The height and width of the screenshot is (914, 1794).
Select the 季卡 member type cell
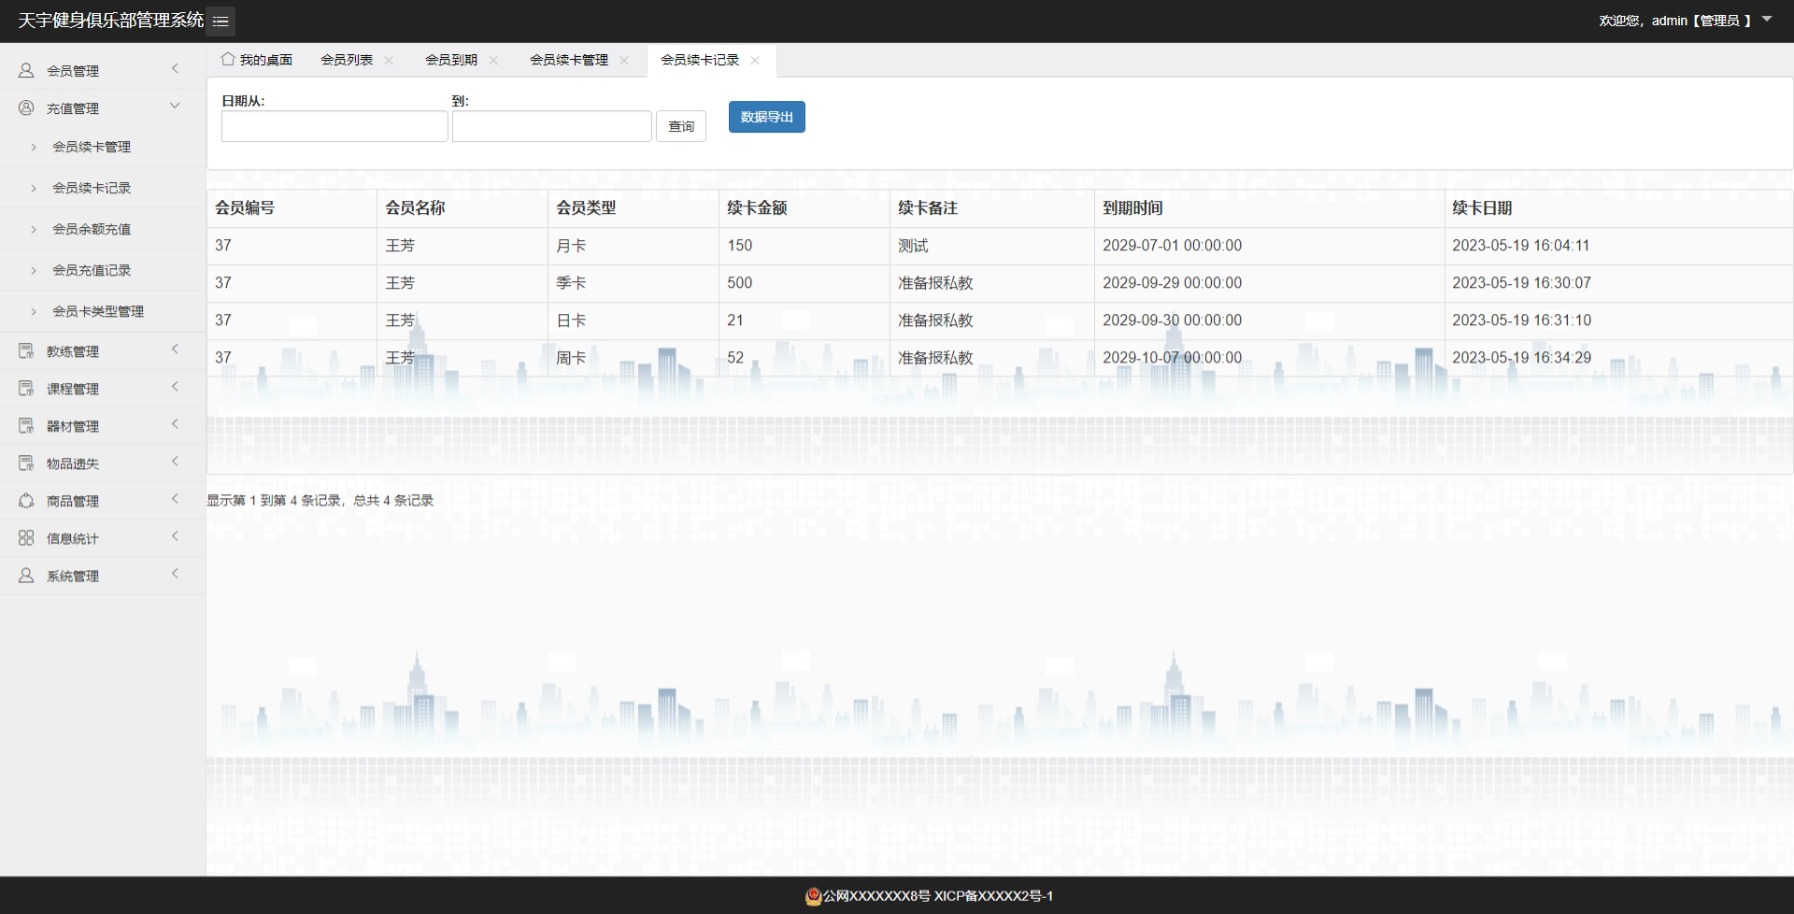click(633, 283)
